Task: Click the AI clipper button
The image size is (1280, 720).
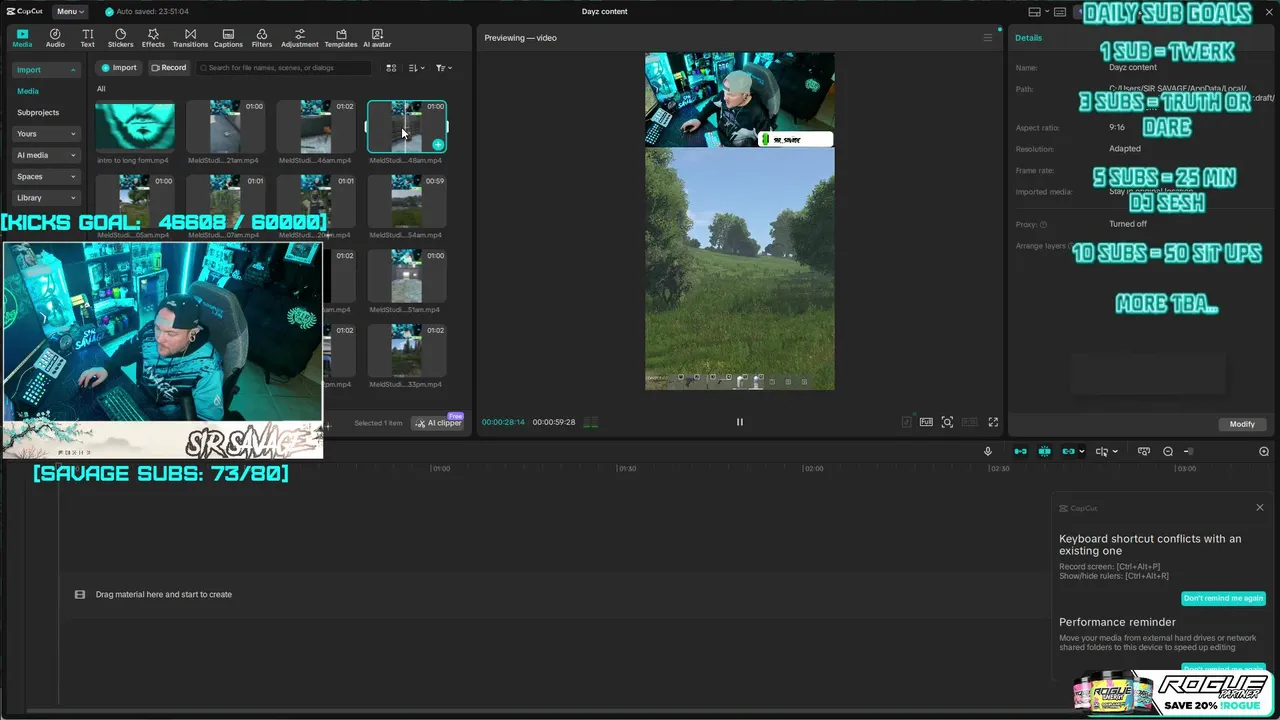Action: 438,423
